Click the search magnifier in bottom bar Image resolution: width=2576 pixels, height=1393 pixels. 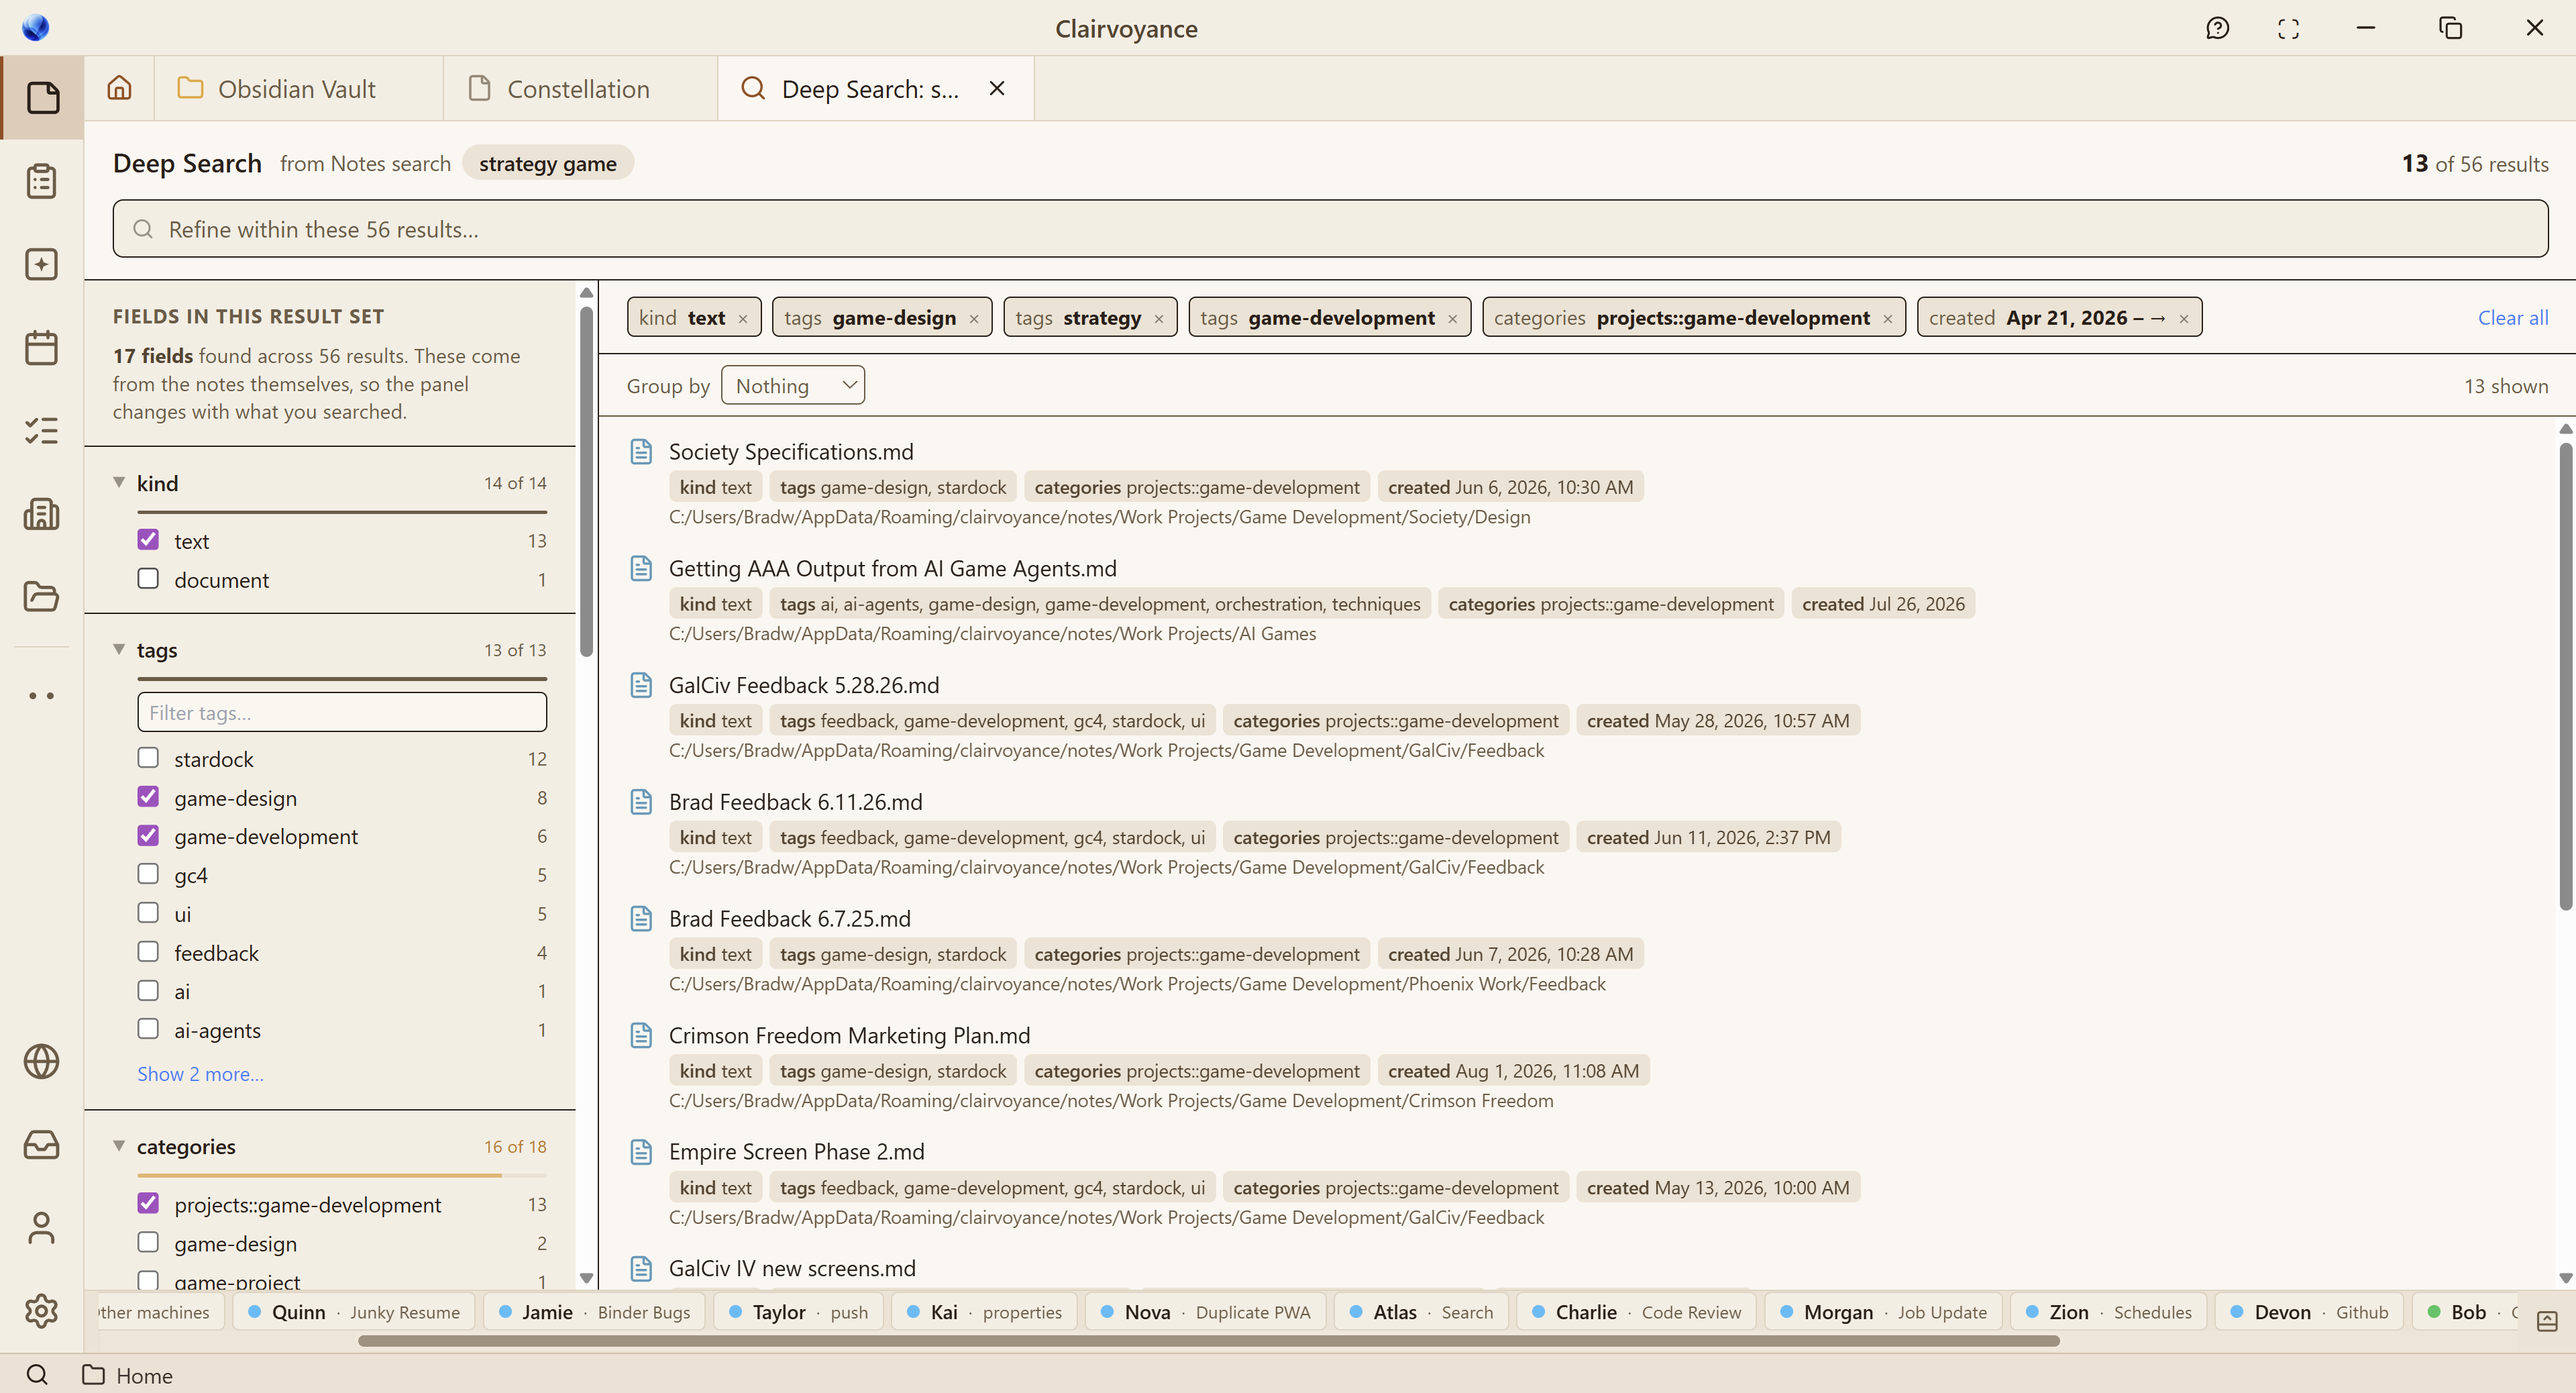pos(36,1374)
